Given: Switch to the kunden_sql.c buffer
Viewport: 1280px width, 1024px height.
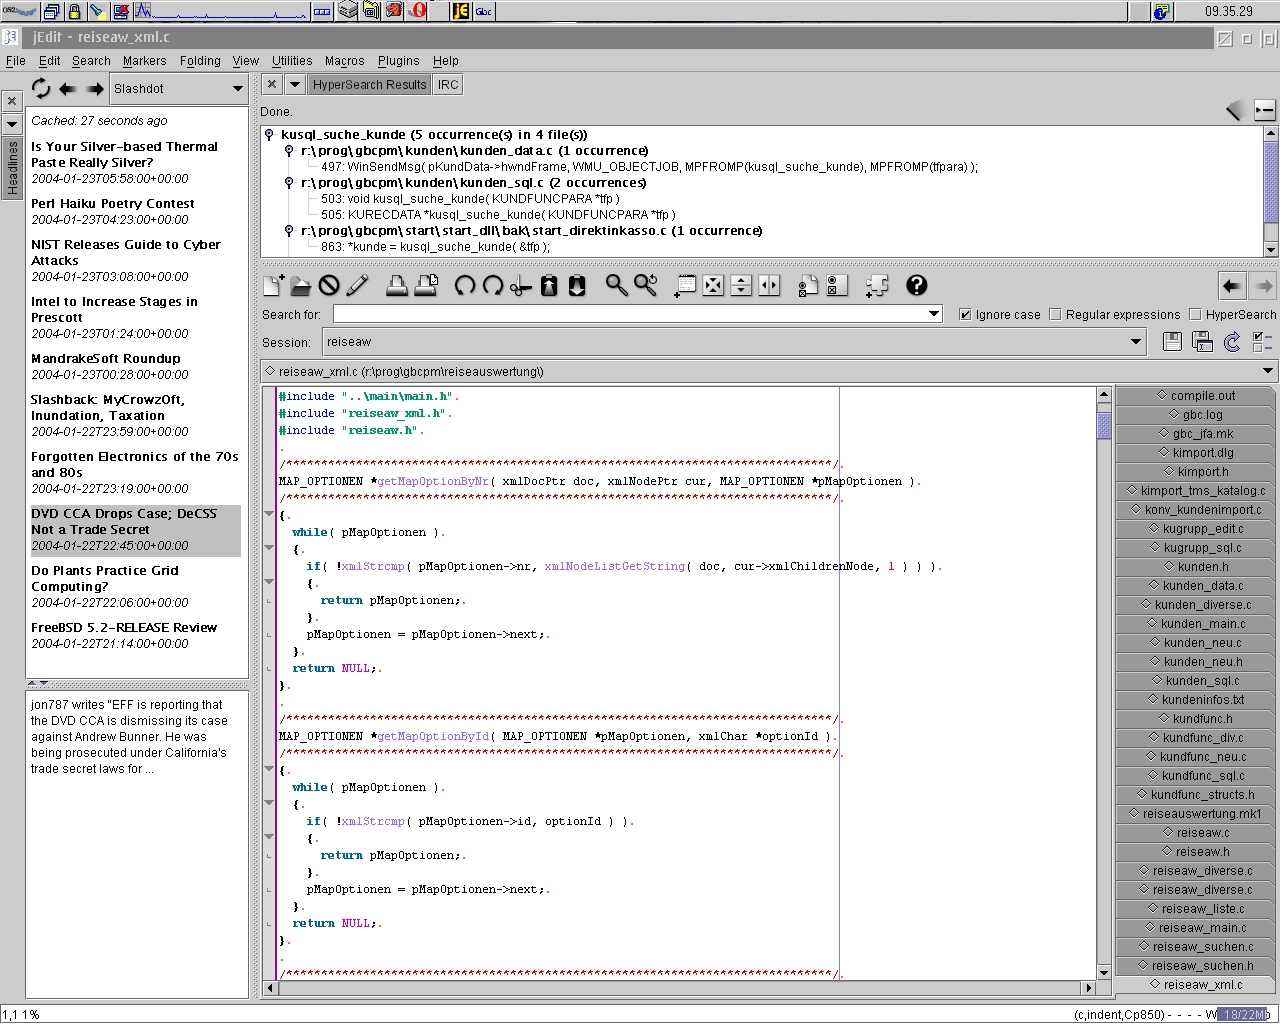Looking at the screenshot, I should click(x=1201, y=681).
